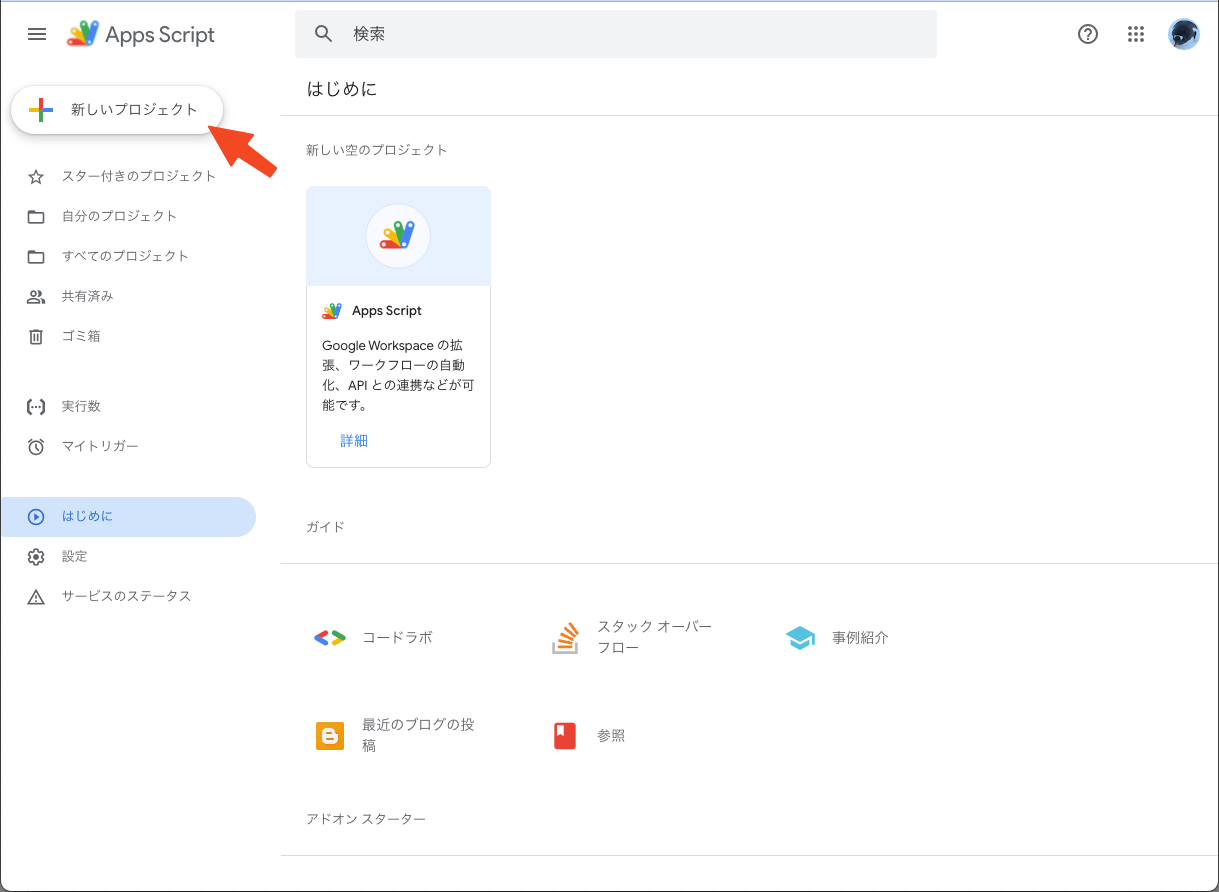The width and height of the screenshot is (1219, 892).
Task: Open 自分のプロジェクト list
Action: 119,216
